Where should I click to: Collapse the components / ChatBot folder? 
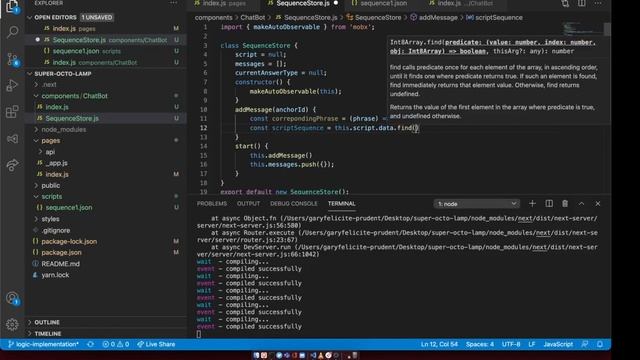tap(74, 96)
